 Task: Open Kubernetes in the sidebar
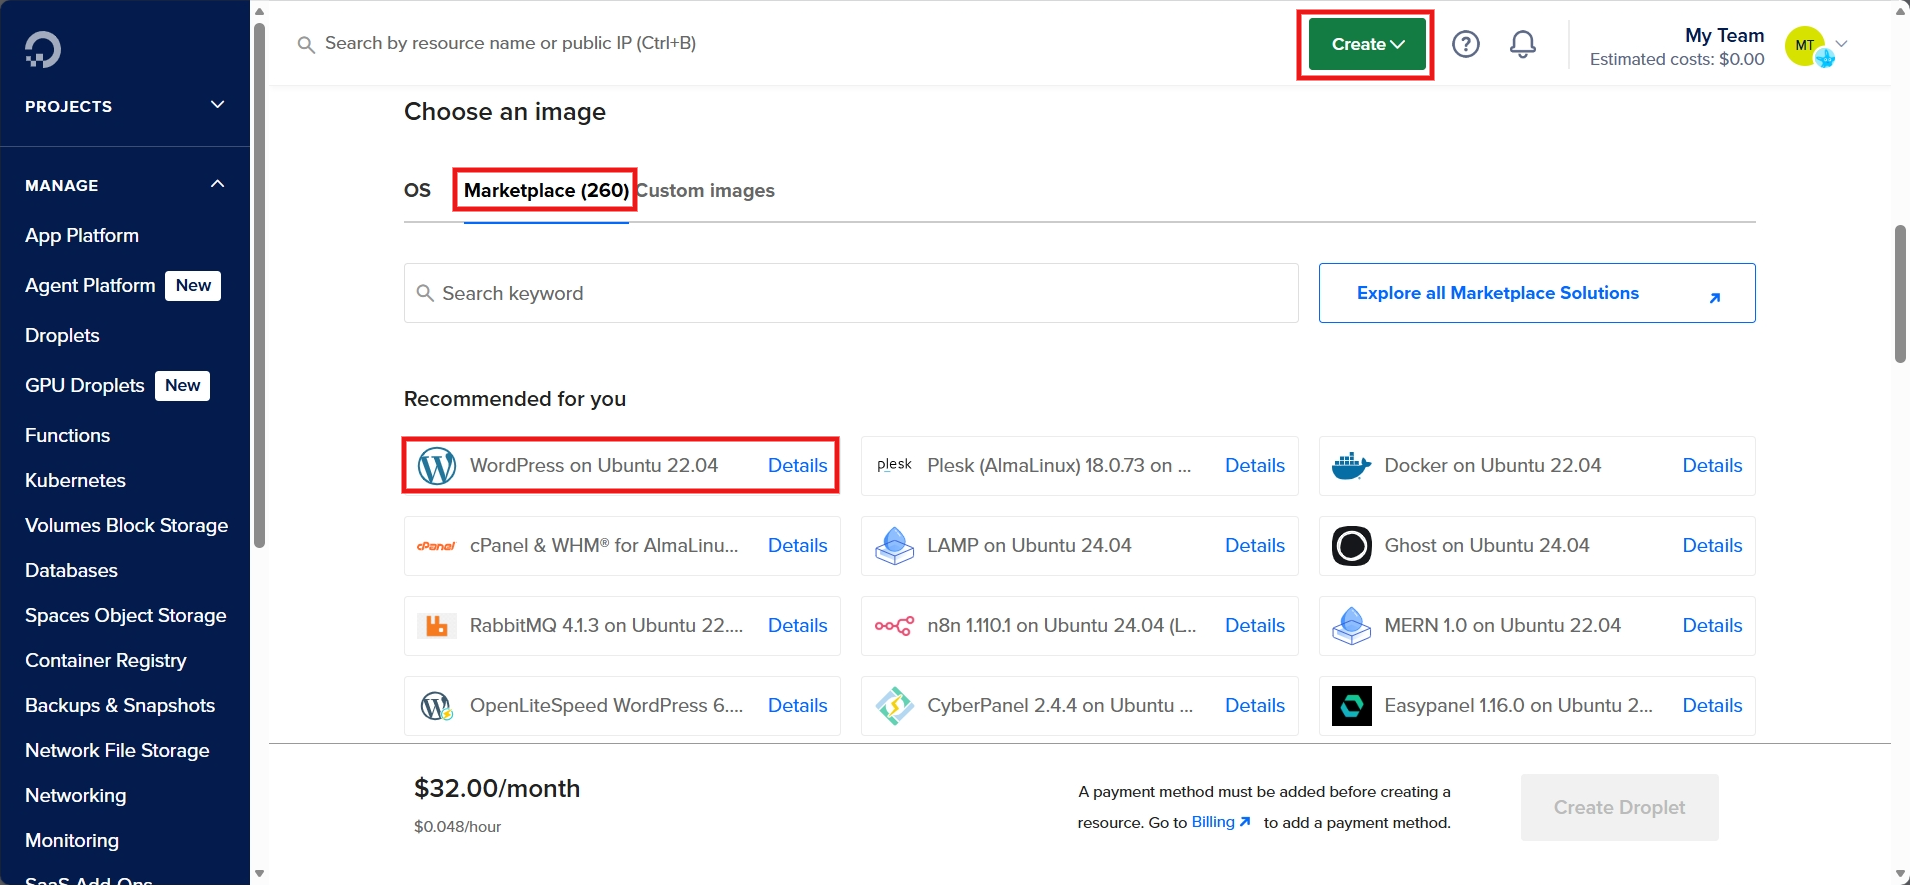tap(75, 480)
